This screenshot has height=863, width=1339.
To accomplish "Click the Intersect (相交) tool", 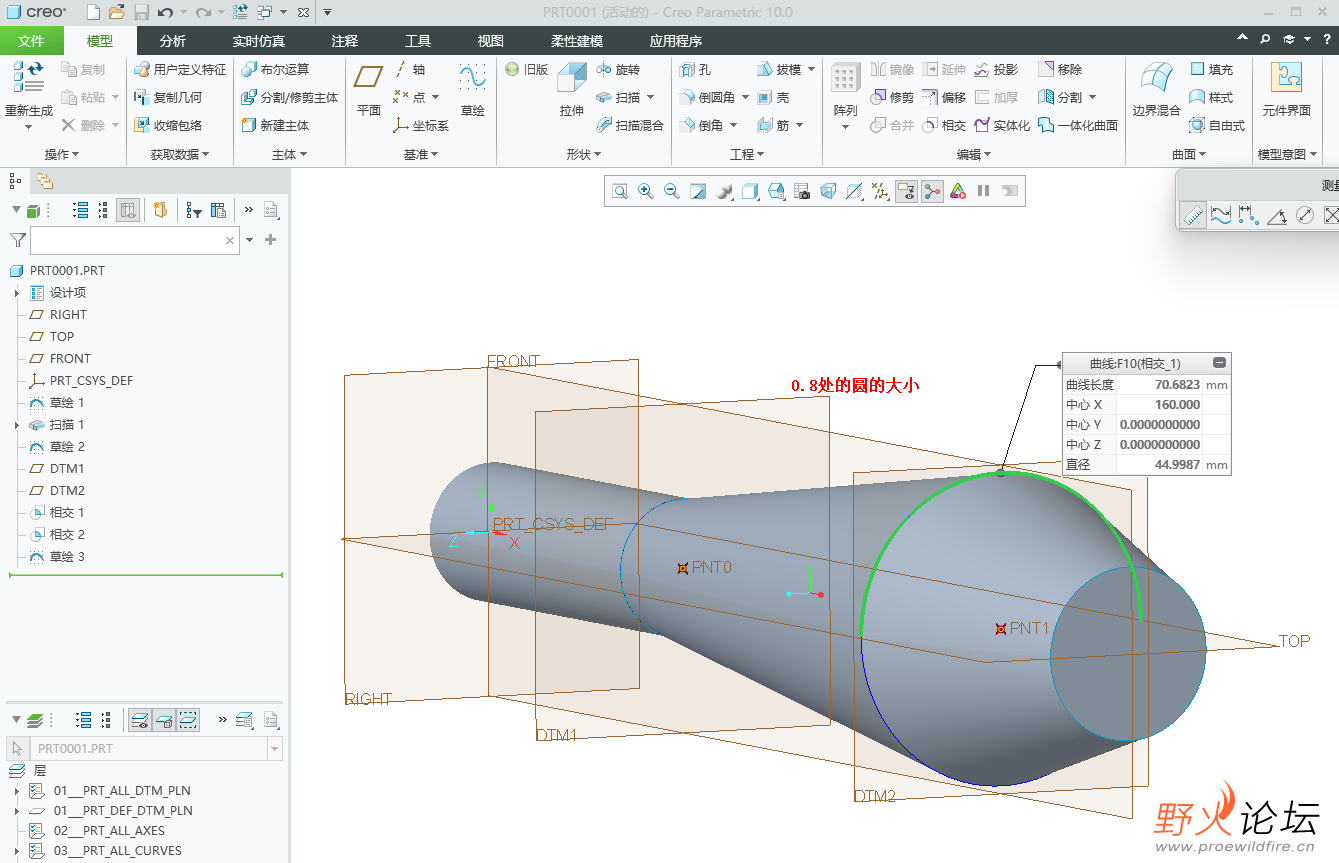I will click(x=944, y=125).
